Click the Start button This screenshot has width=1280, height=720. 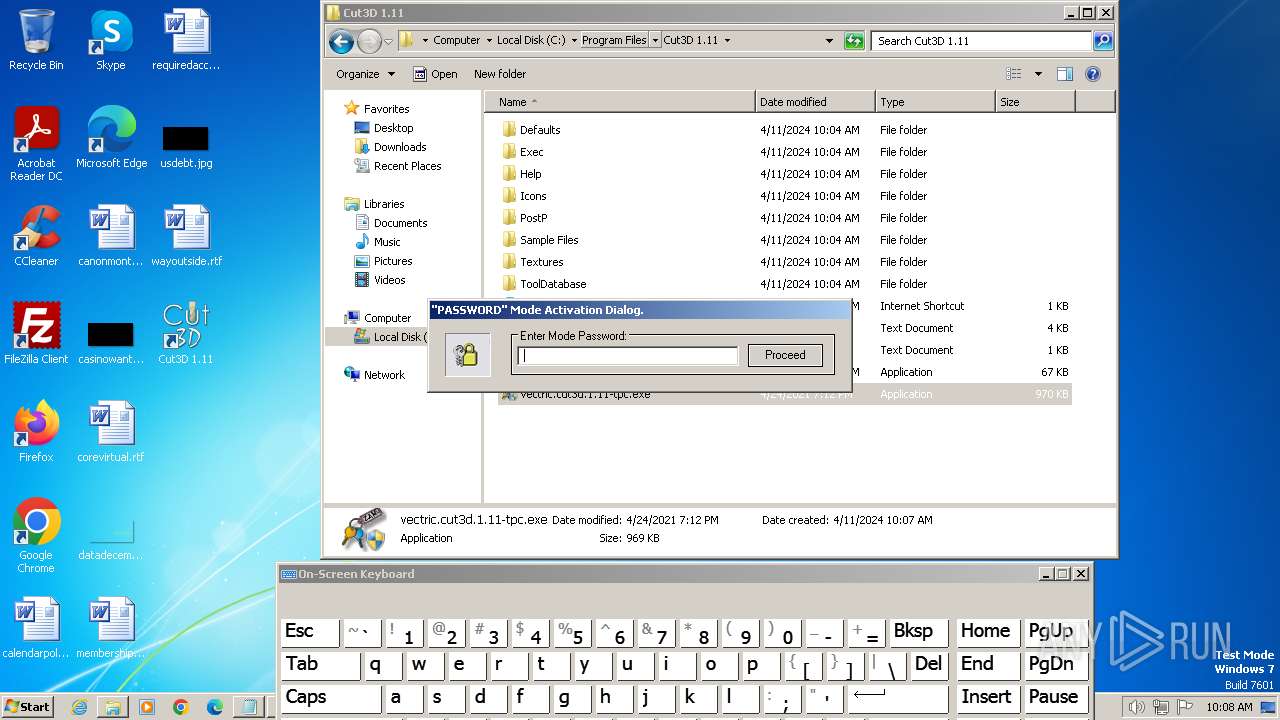click(28, 707)
